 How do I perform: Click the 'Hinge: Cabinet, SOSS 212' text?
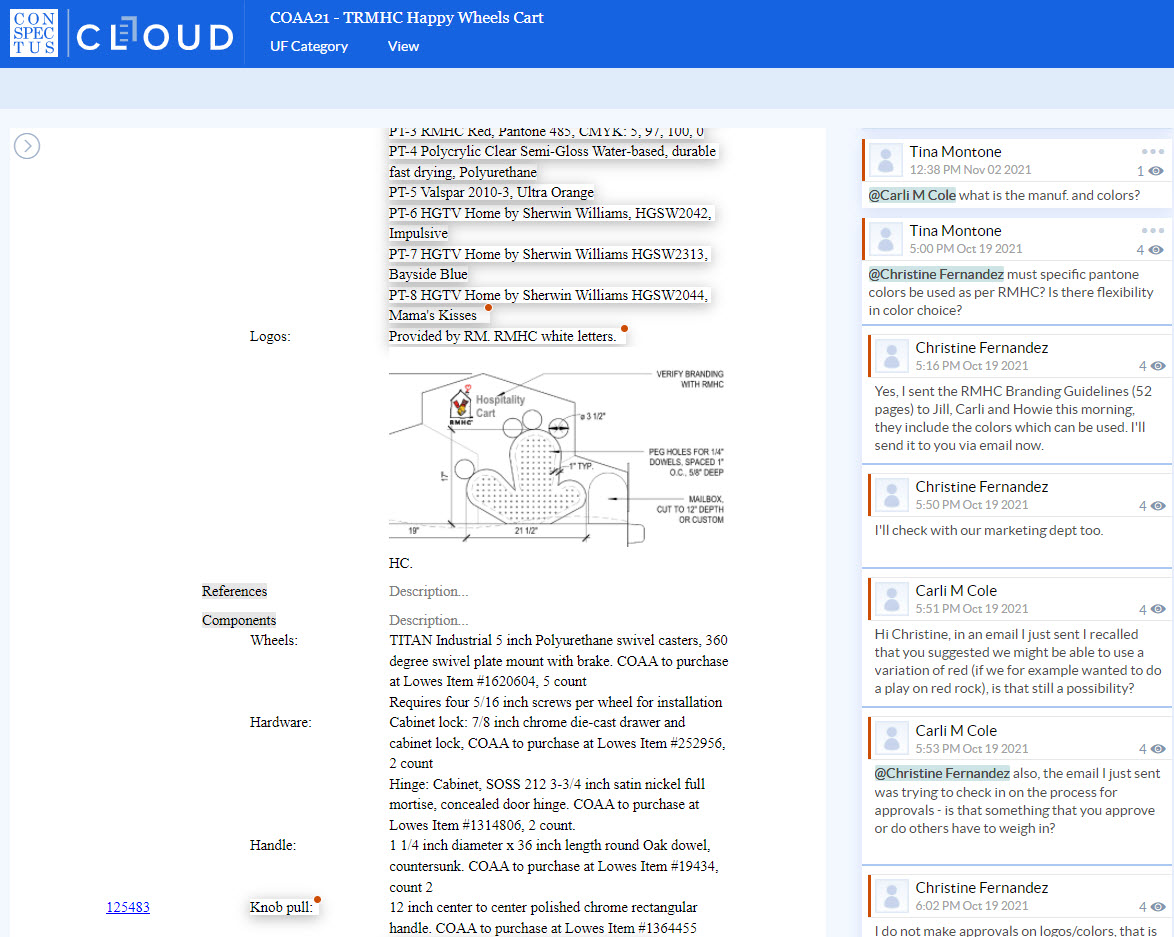[547, 804]
